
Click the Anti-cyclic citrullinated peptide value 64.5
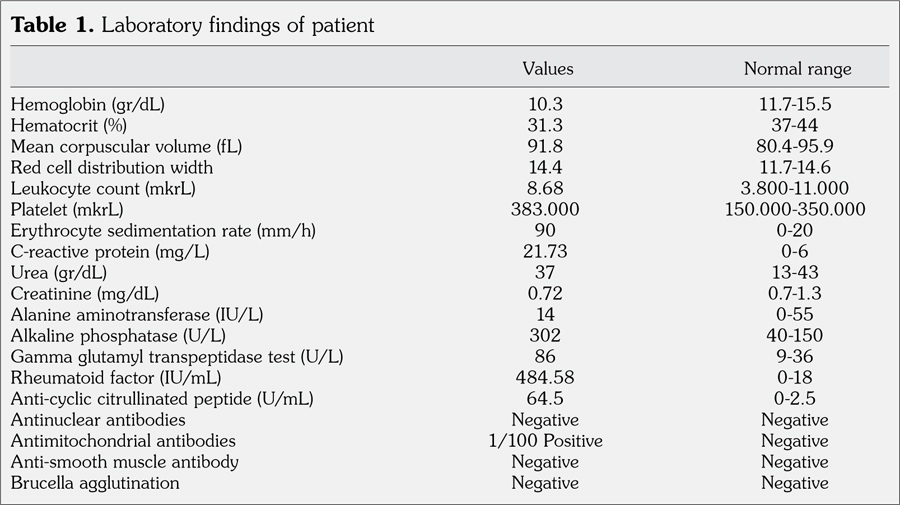545,398
